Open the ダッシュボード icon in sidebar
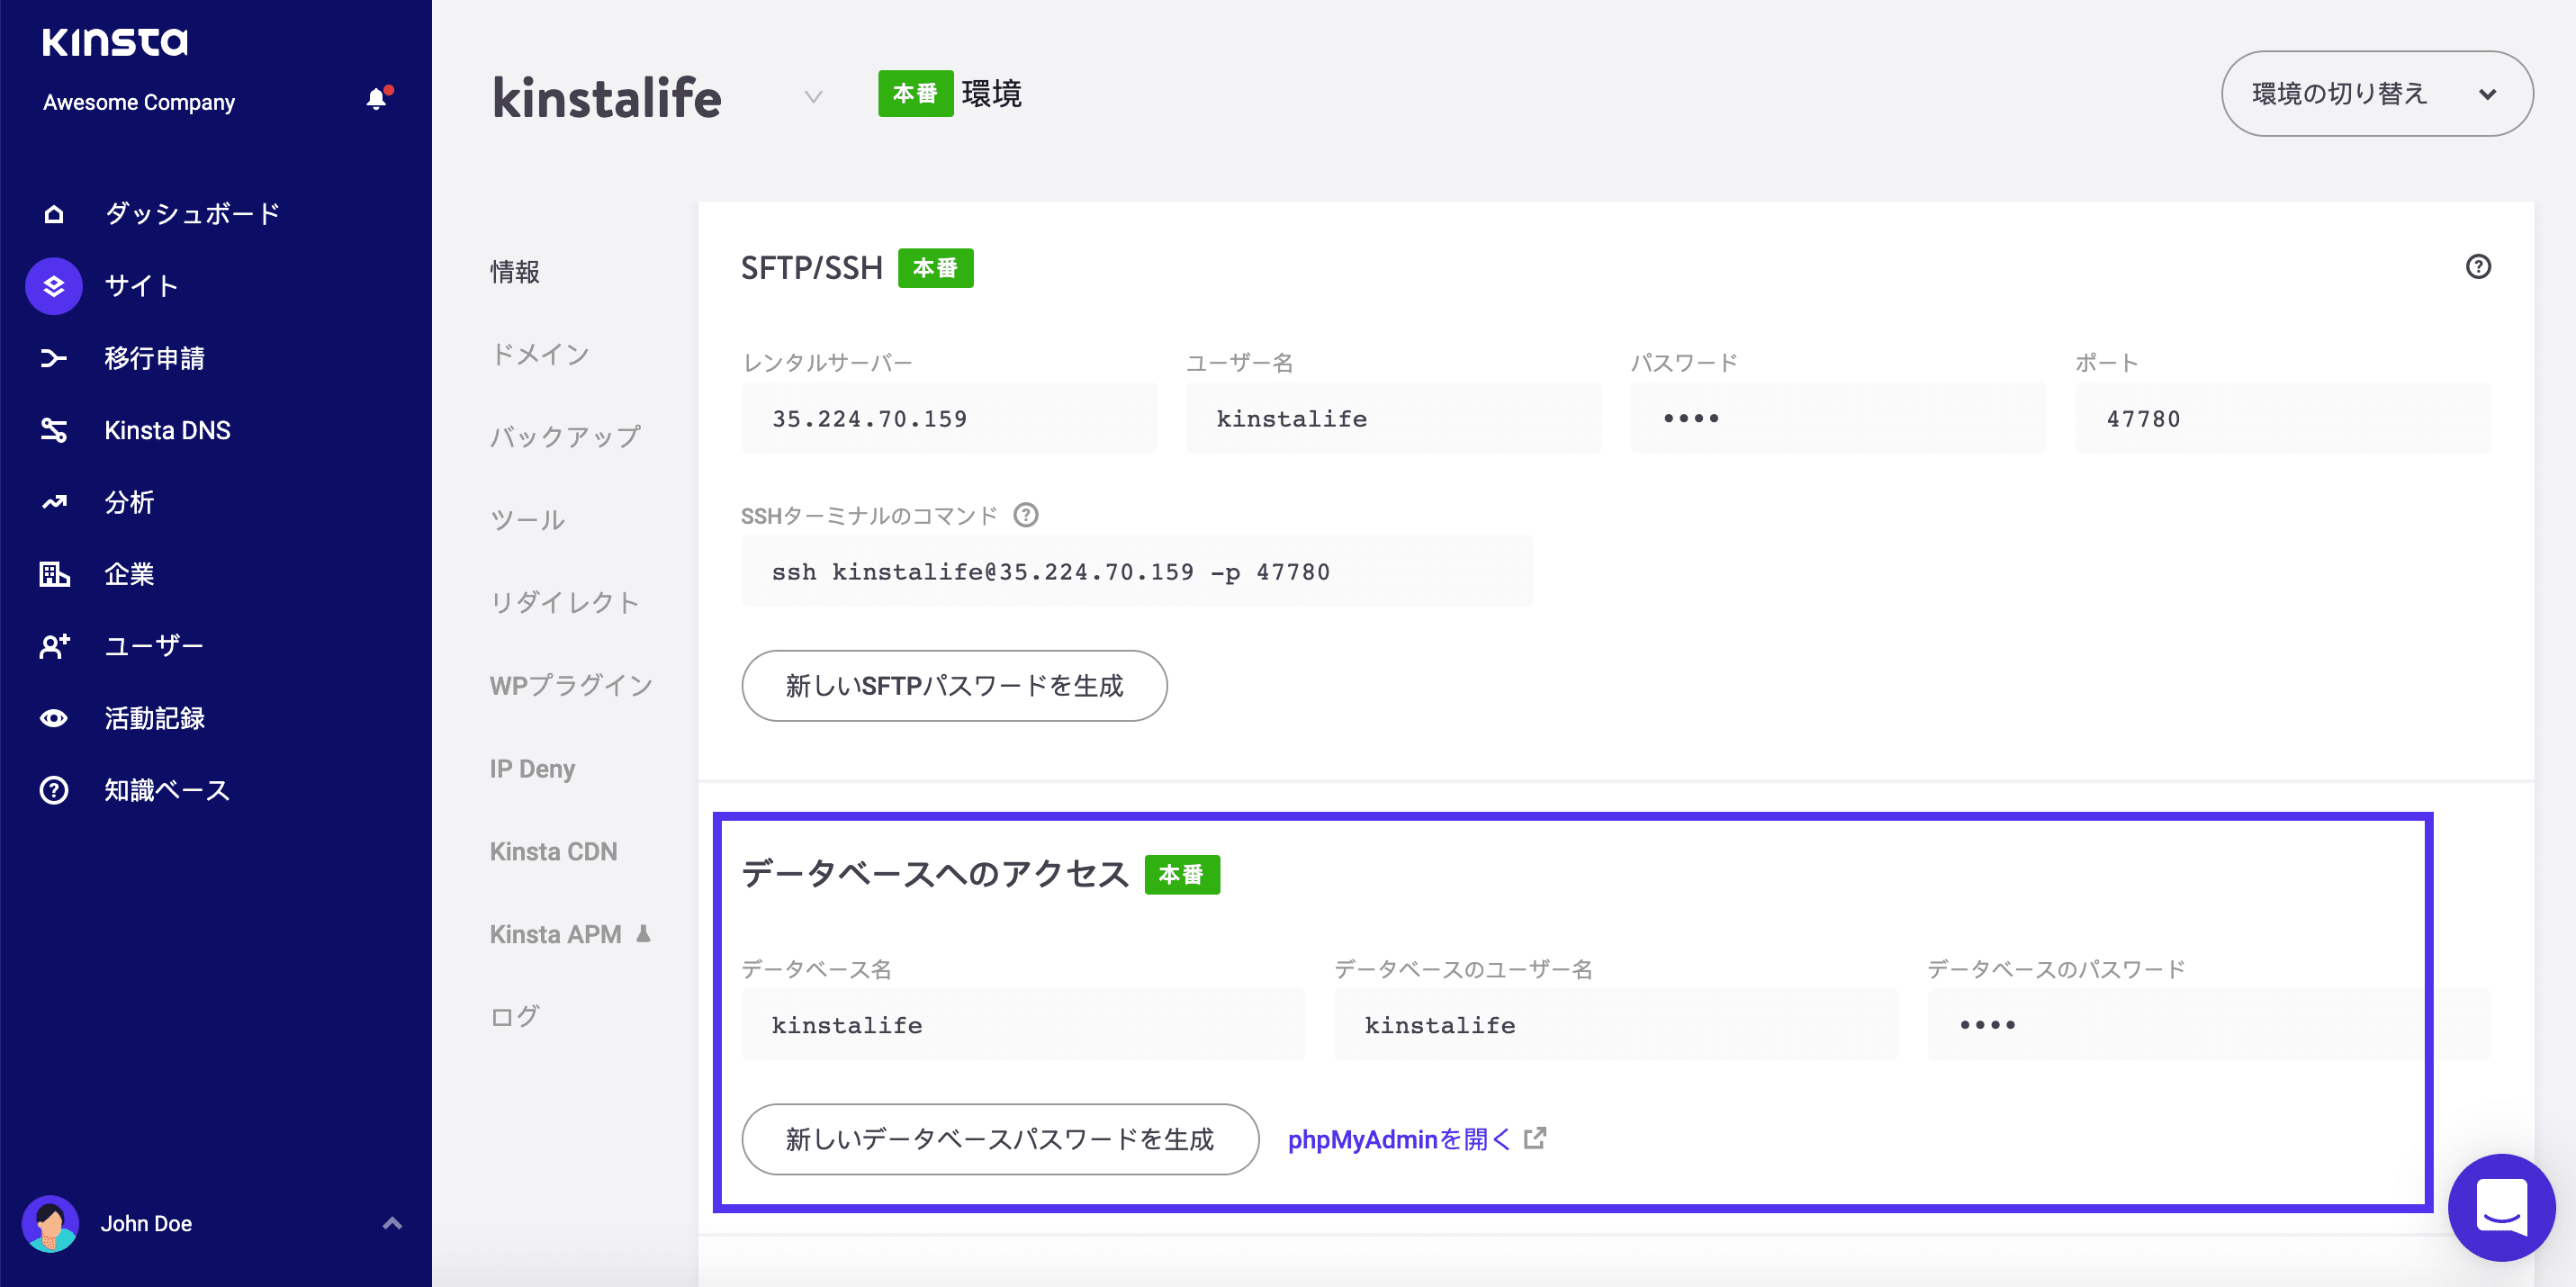Viewport: 2576px width, 1287px height. click(52, 213)
